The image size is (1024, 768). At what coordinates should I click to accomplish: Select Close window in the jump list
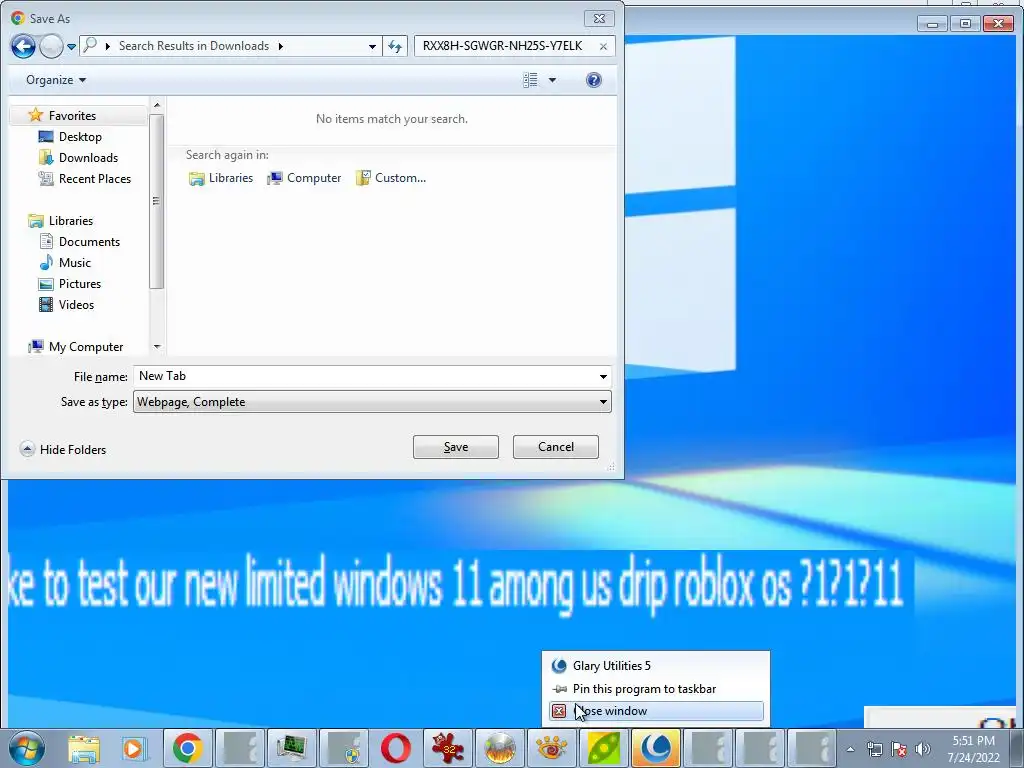tap(656, 711)
